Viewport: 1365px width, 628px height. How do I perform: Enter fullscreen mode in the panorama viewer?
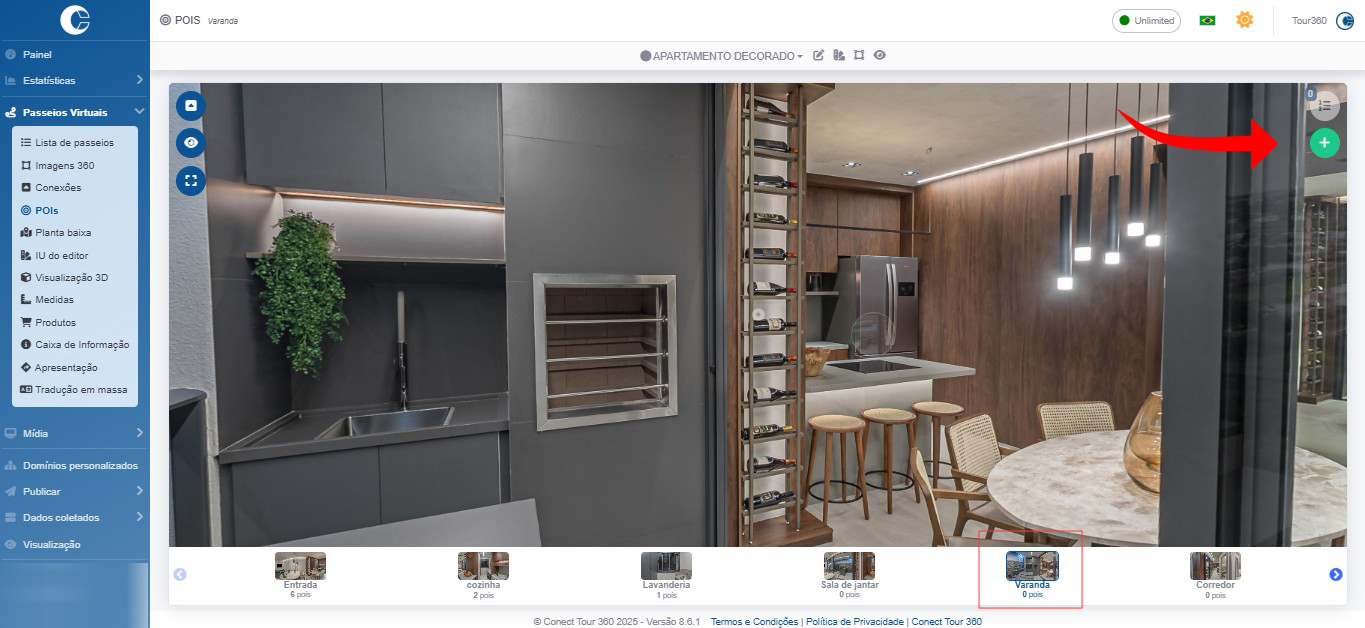pyautogui.click(x=191, y=181)
